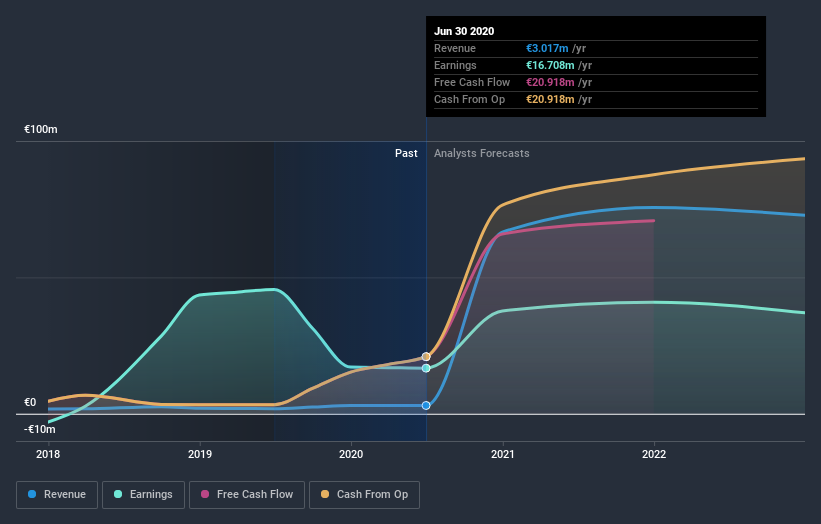This screenshot has height=524, width=821.
Task: Click the Past section label
Action: (x=406, y=153)
